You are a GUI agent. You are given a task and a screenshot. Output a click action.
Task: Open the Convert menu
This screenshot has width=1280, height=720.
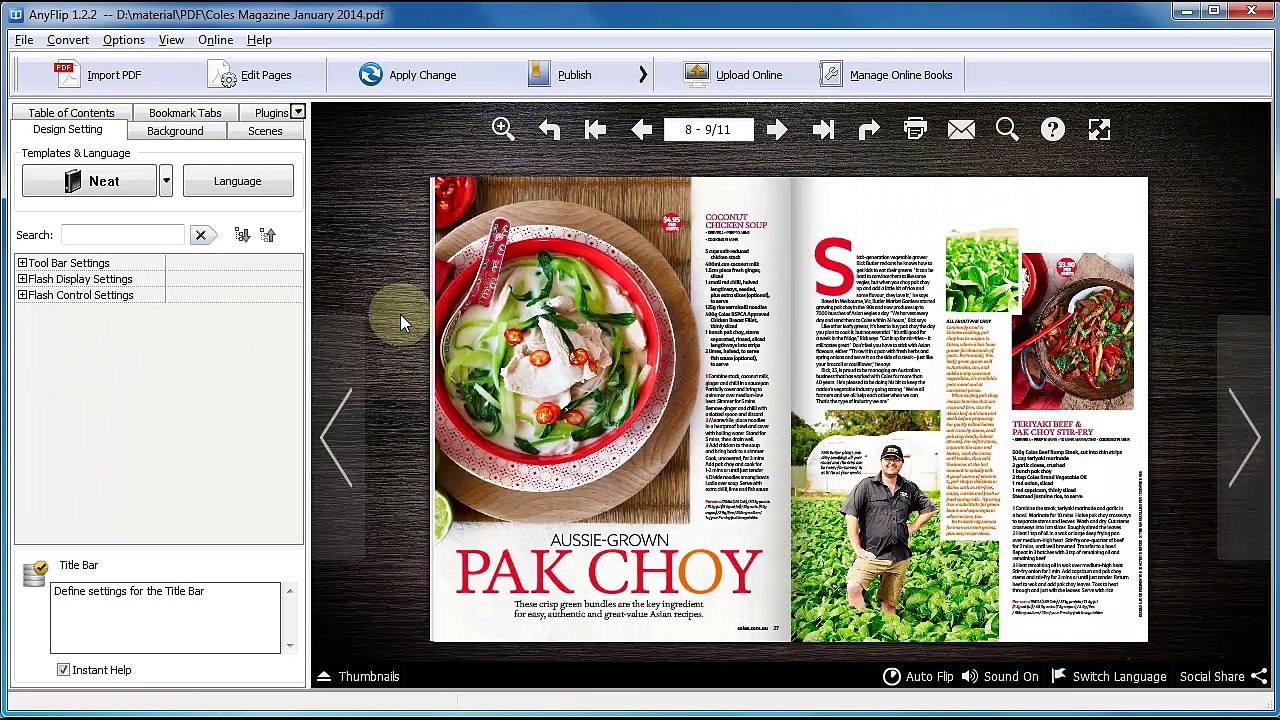(x=68, y=40)
